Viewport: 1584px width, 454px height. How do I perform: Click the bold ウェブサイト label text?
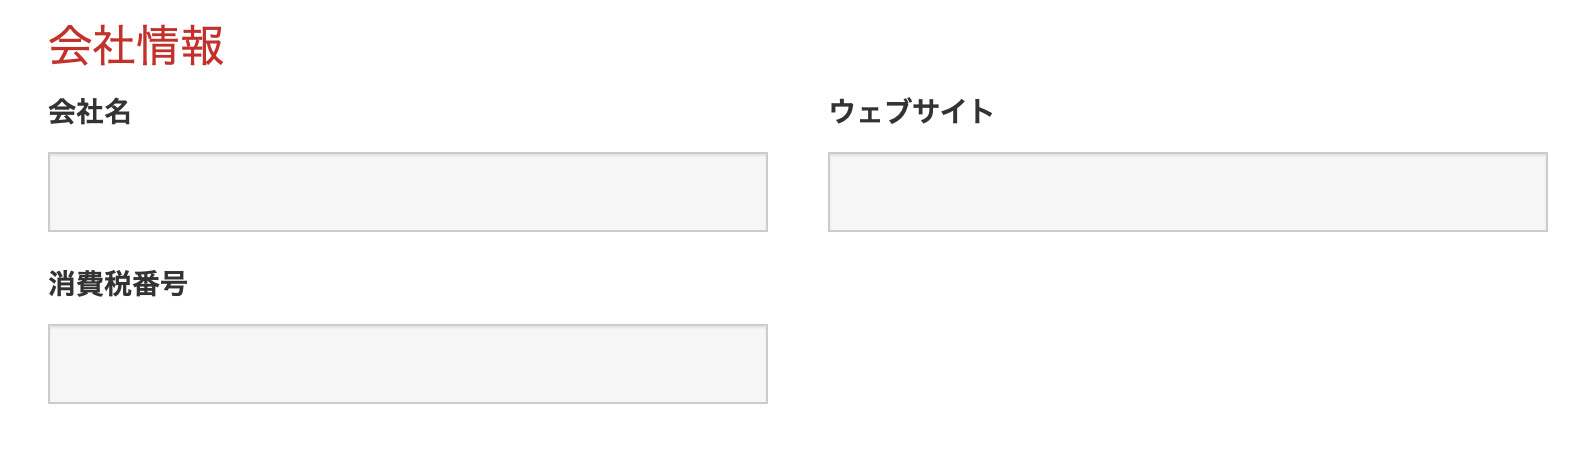(x=911, y=112)
